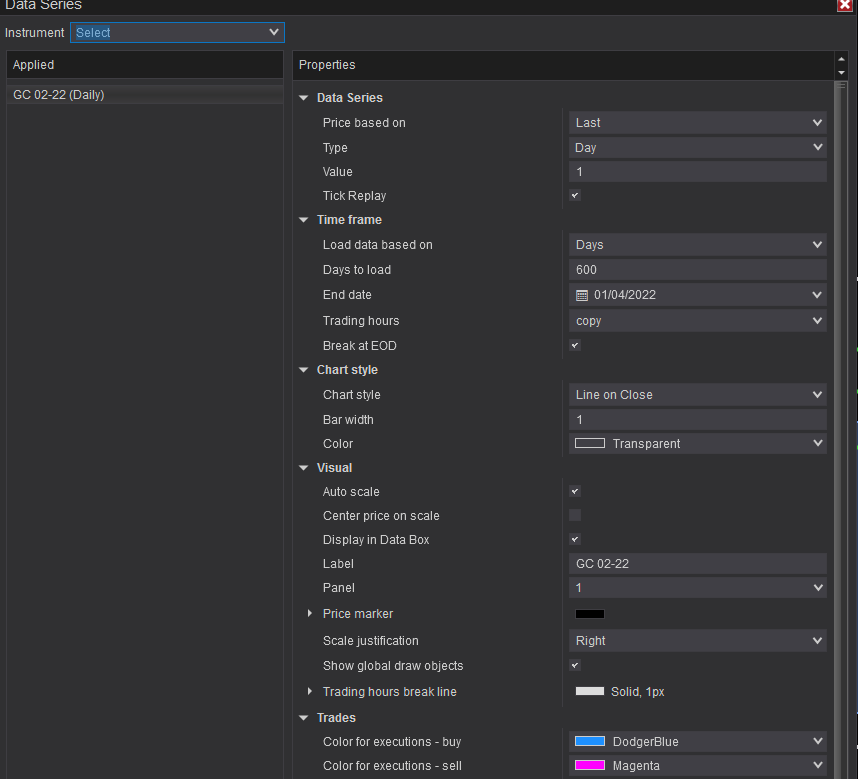Close the Data Series window
858x779 pixels.
pos(844,5)
